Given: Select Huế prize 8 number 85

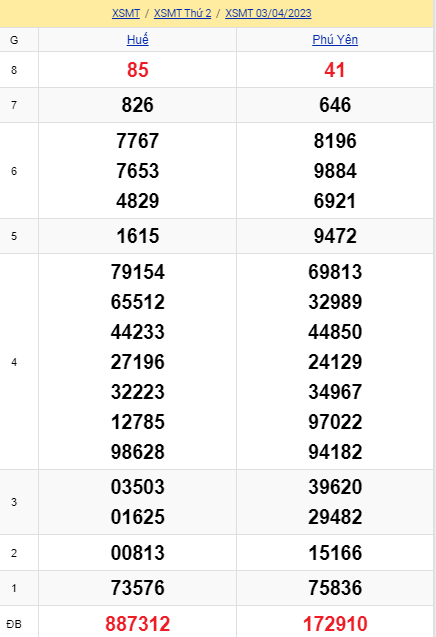Looking at the screenshot, I should [x=138, y=70].
